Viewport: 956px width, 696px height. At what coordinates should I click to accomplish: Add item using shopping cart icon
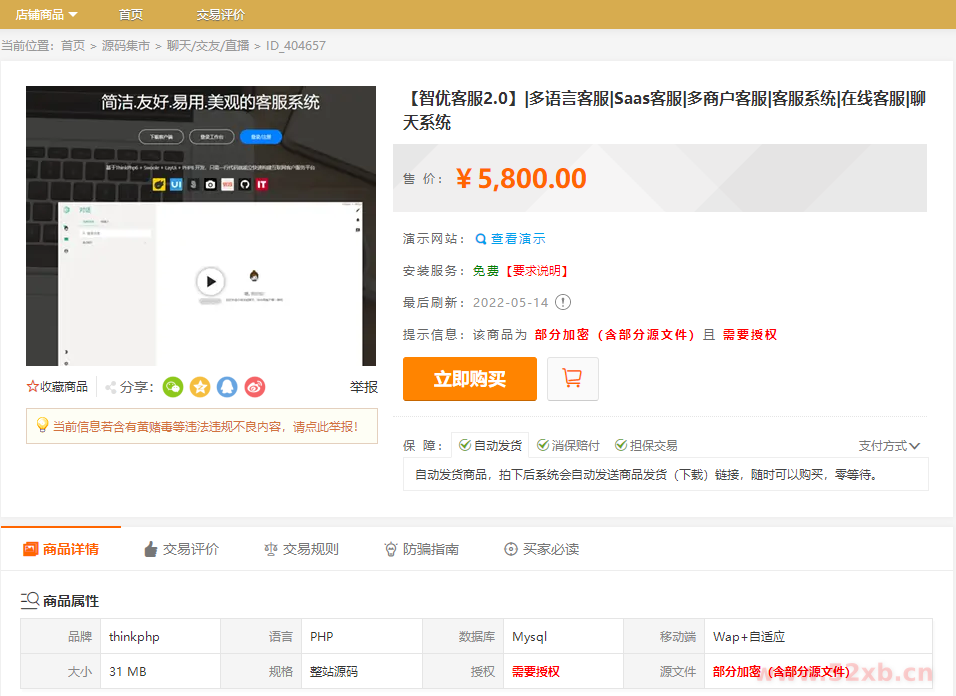tap(573, 379)
